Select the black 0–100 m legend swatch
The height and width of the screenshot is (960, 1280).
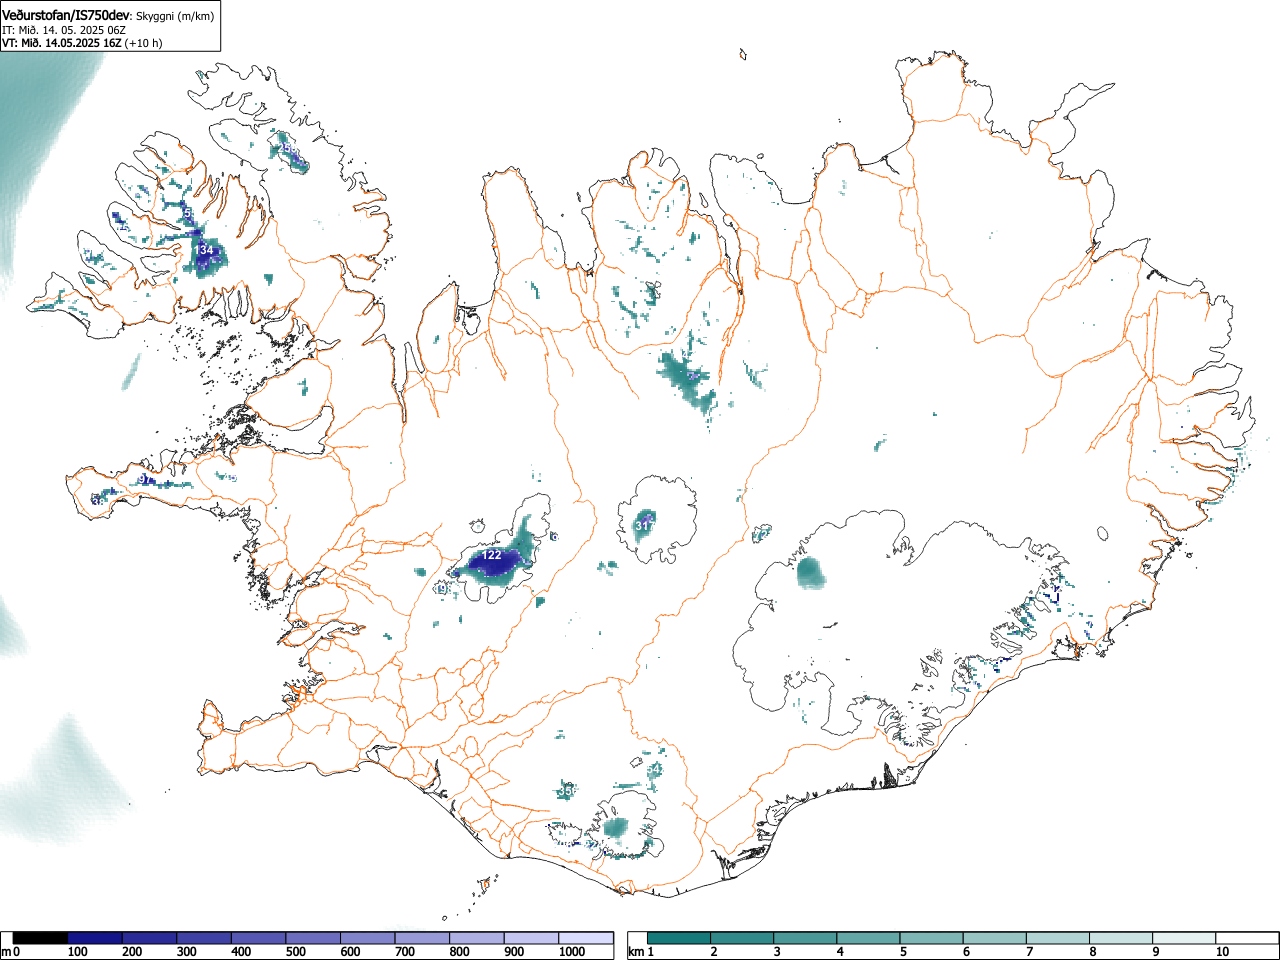(41, 938)
